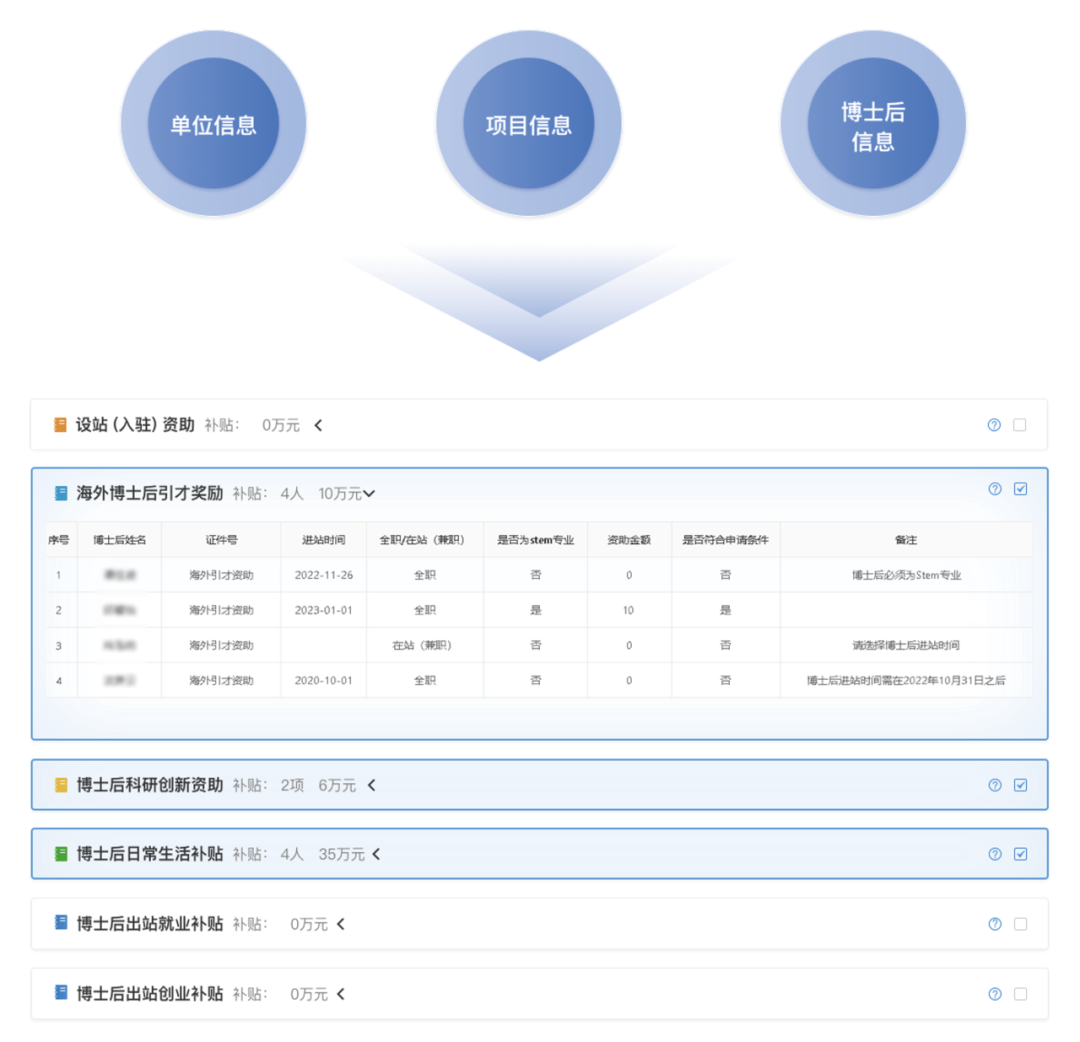
Task: Click the help icon in 设站(入驻)资助 row
Action: pyautogui.click(x=994, y=425)
